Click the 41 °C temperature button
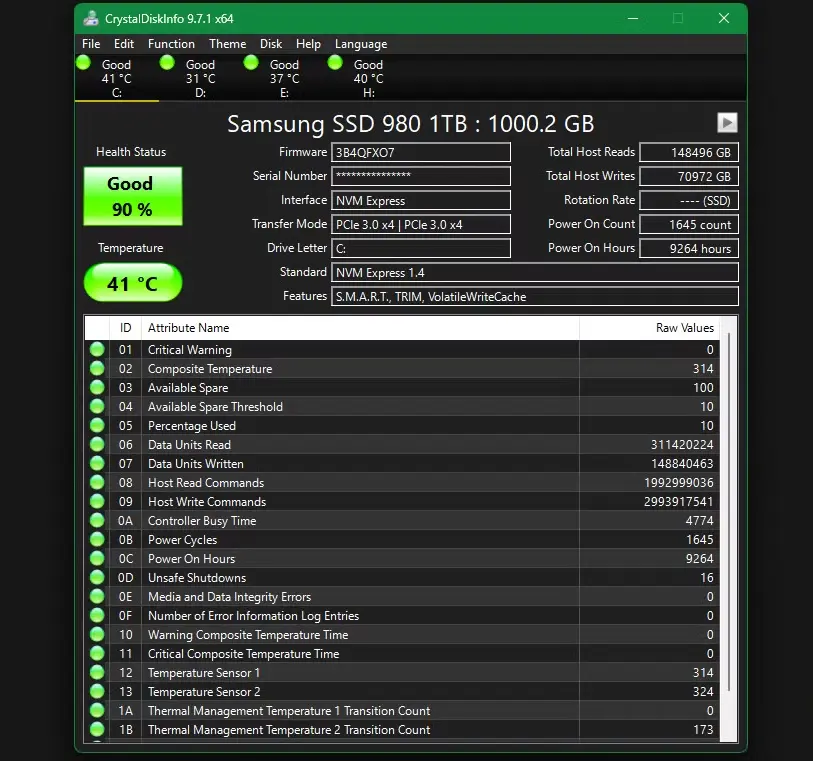 point(132,283)
